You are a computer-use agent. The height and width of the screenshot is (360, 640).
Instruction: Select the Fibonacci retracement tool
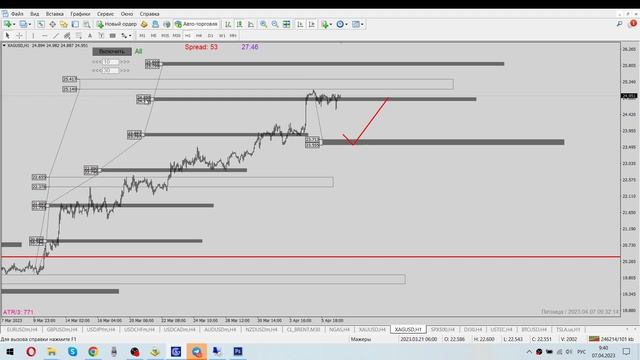(x=79, y=36)
